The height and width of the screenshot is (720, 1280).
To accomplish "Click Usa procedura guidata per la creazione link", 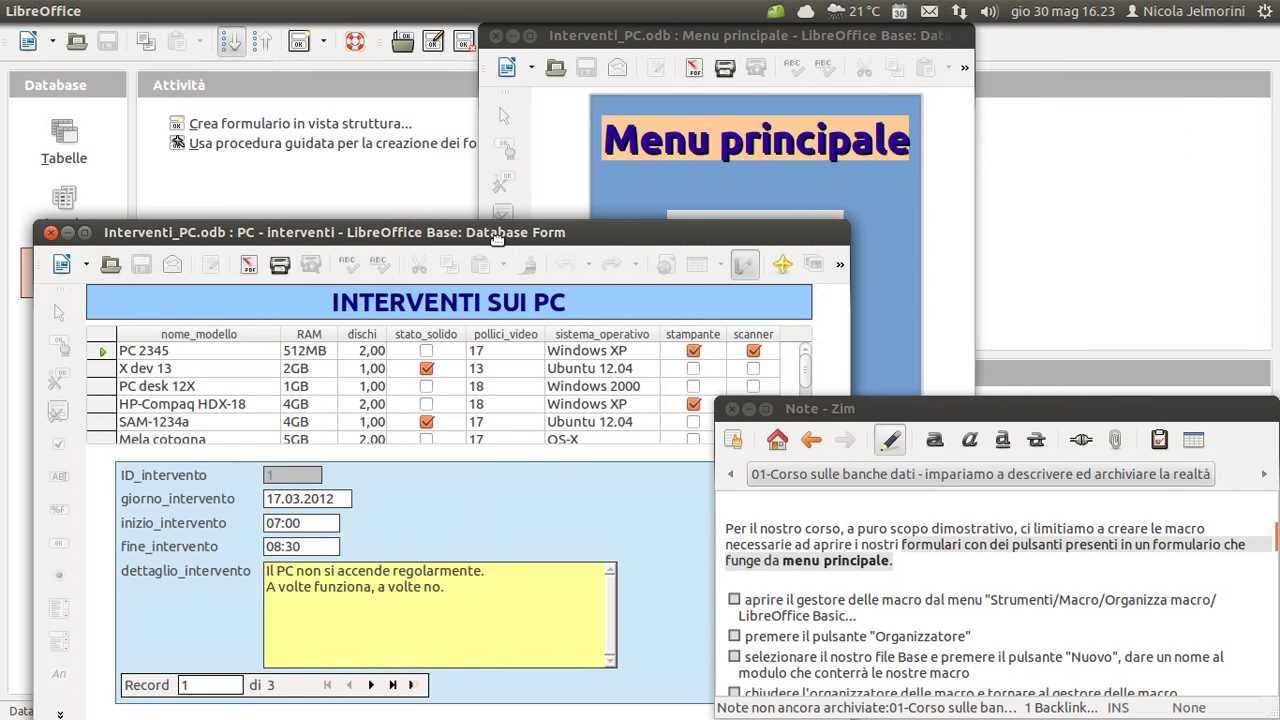I will pyautogui.click(x=332, y=143).
